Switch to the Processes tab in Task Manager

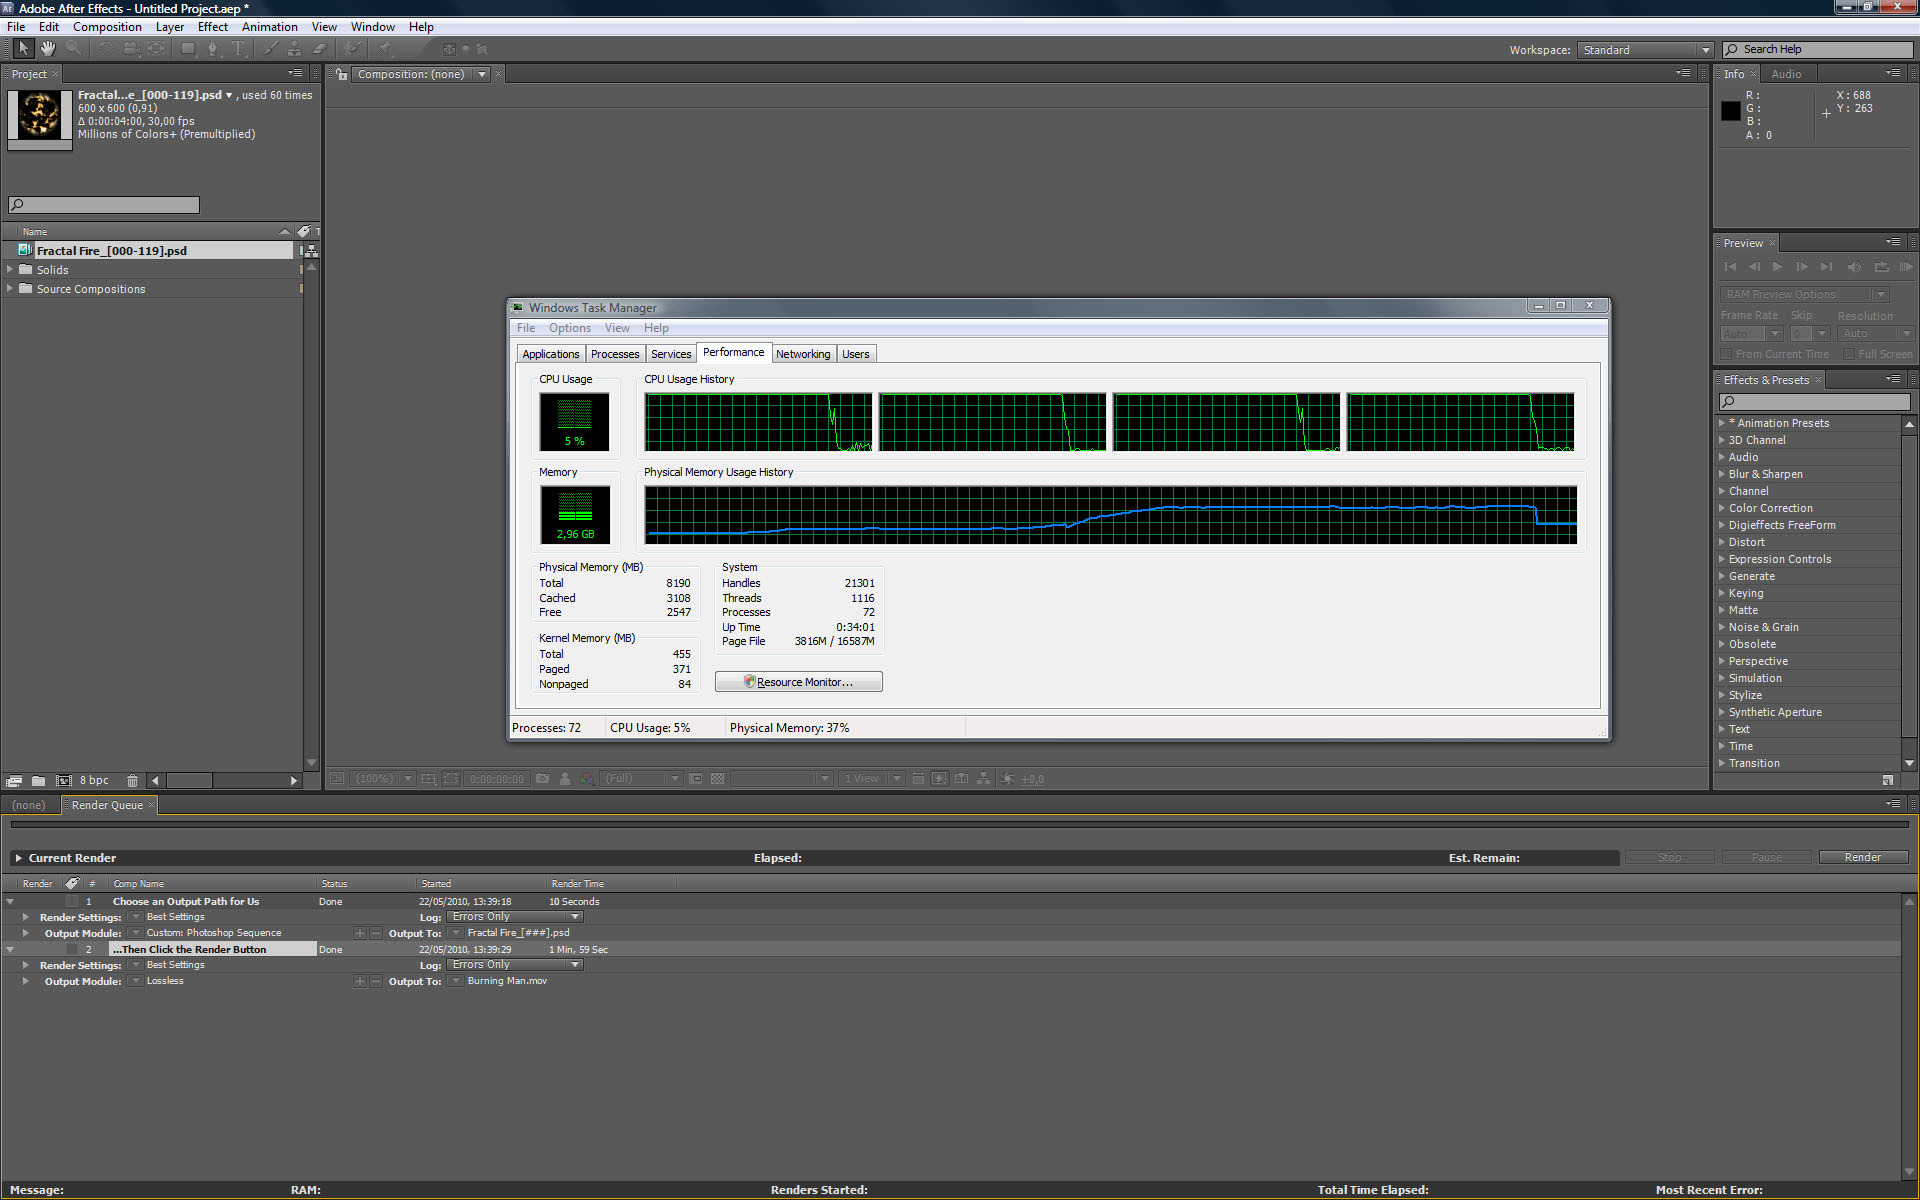[614, 354]
